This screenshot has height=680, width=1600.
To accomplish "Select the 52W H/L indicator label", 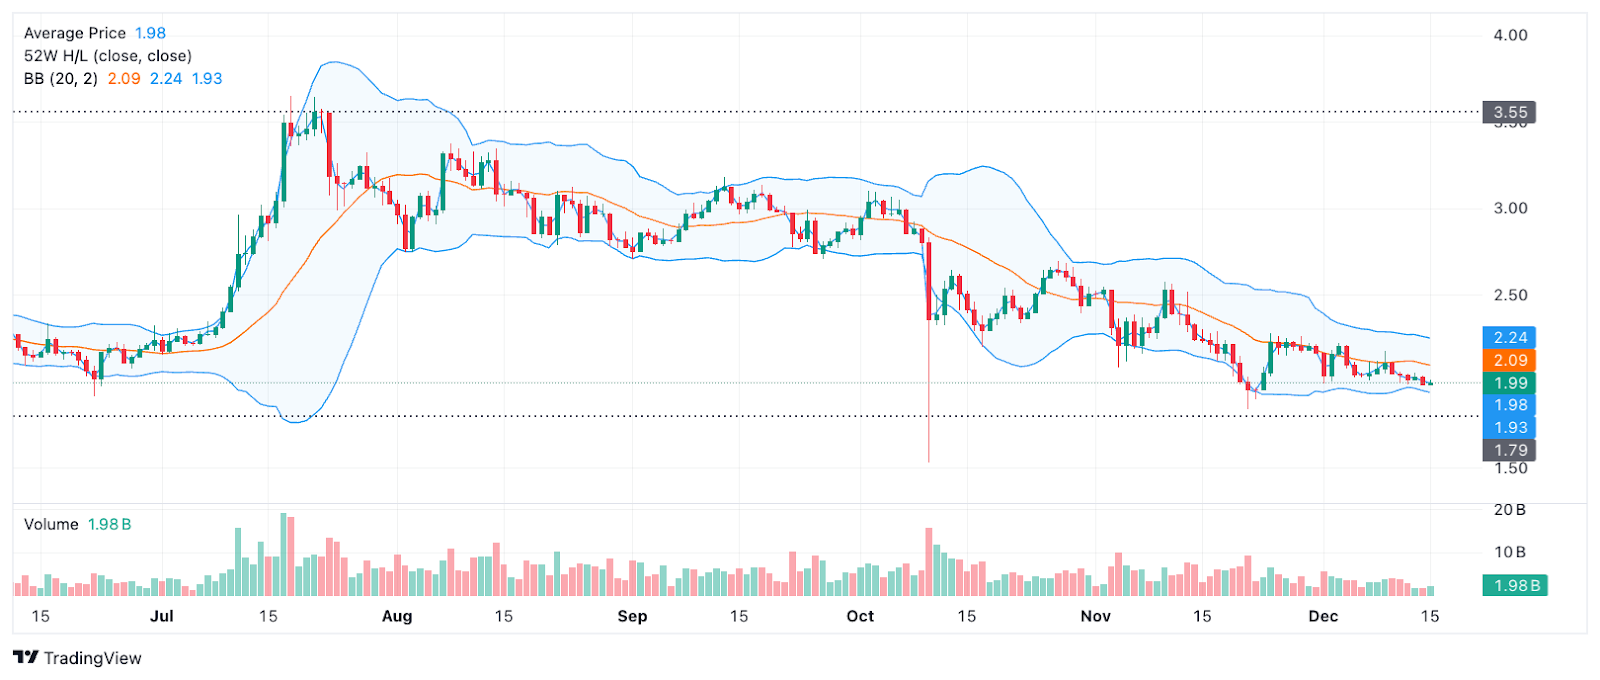I will point(107,56).
